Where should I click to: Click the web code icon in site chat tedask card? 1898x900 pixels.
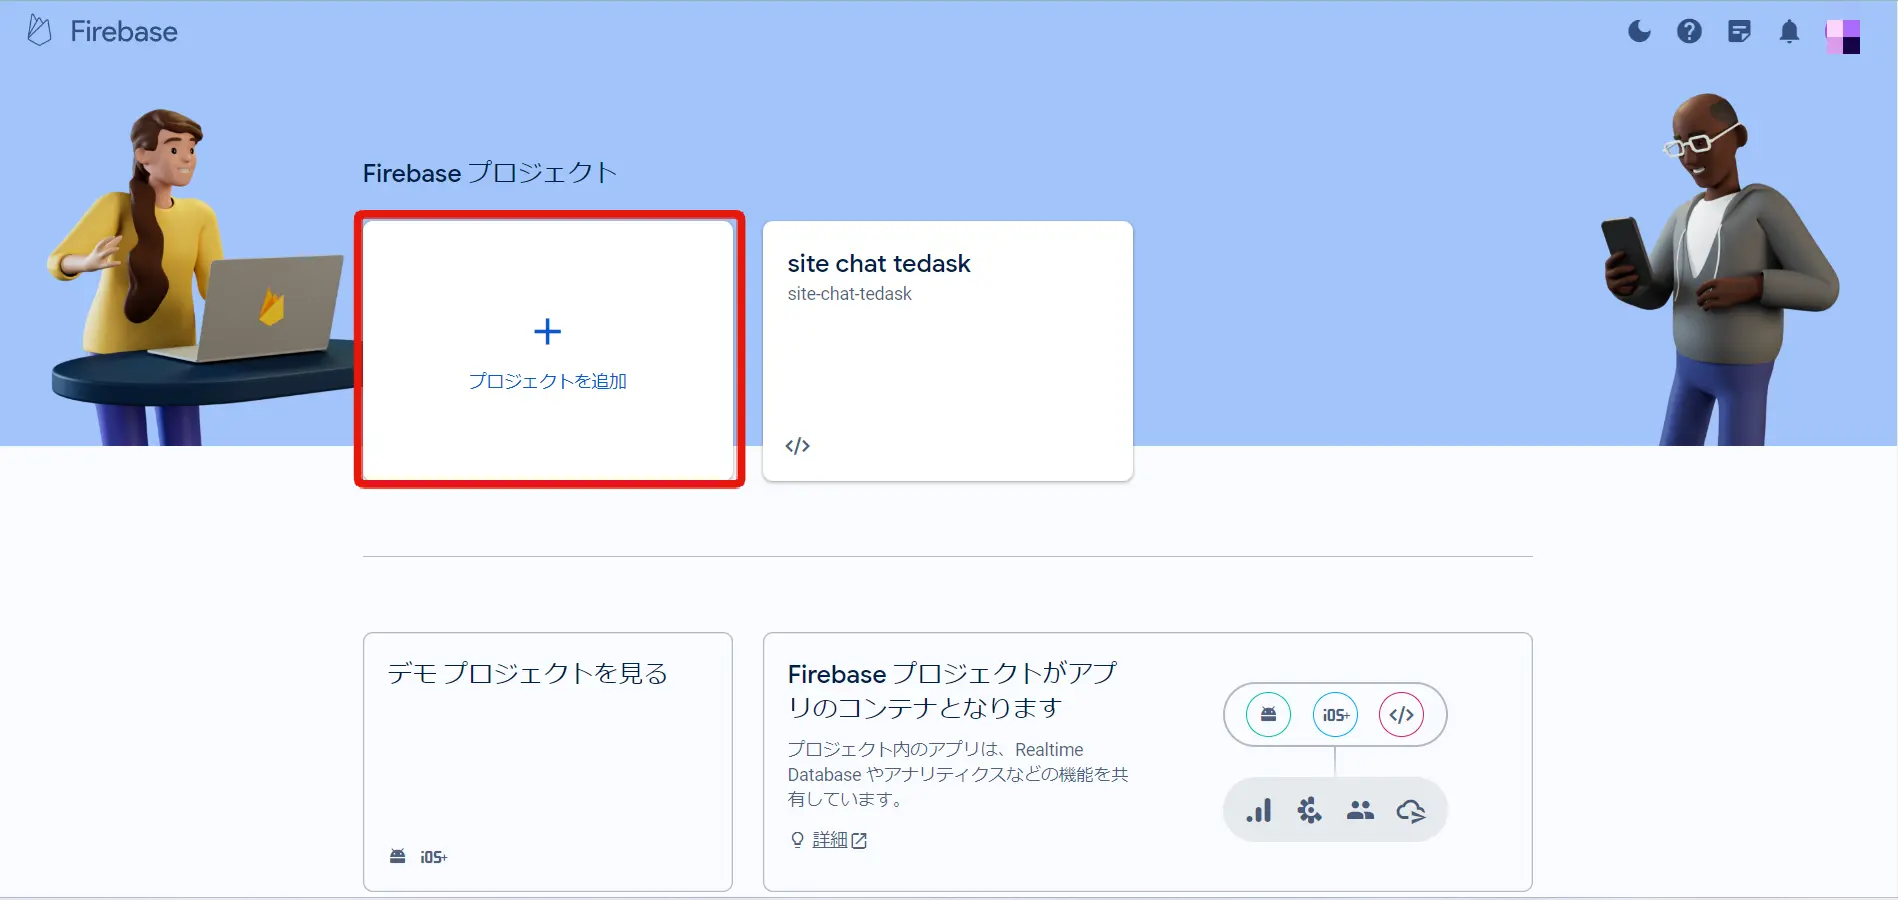(797, 446)
